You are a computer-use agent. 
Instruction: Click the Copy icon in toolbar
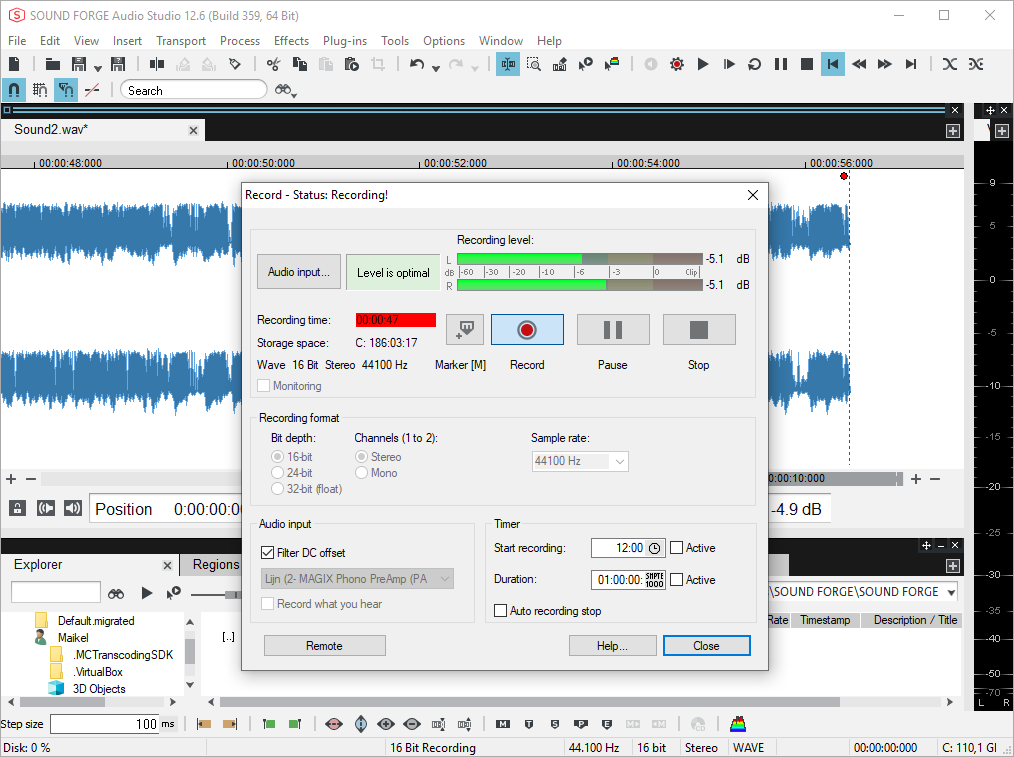[x=299, y=64]
